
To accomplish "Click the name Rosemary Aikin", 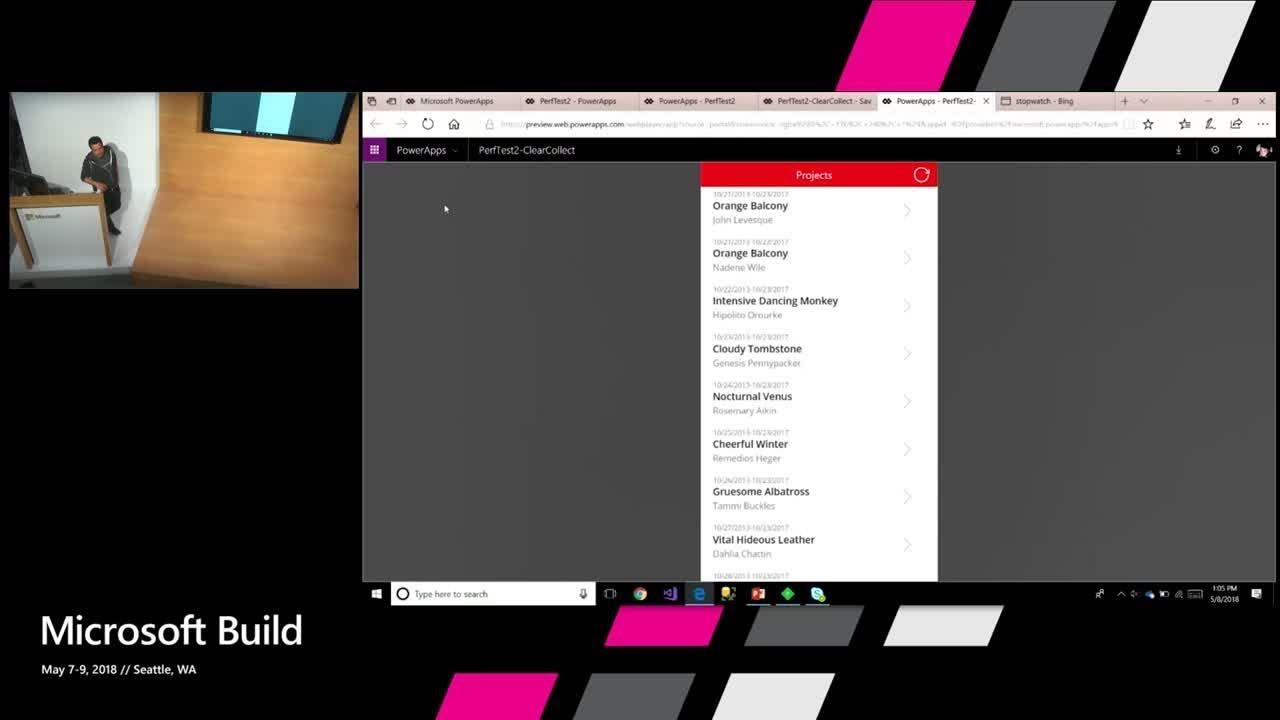I will (744, 411).
